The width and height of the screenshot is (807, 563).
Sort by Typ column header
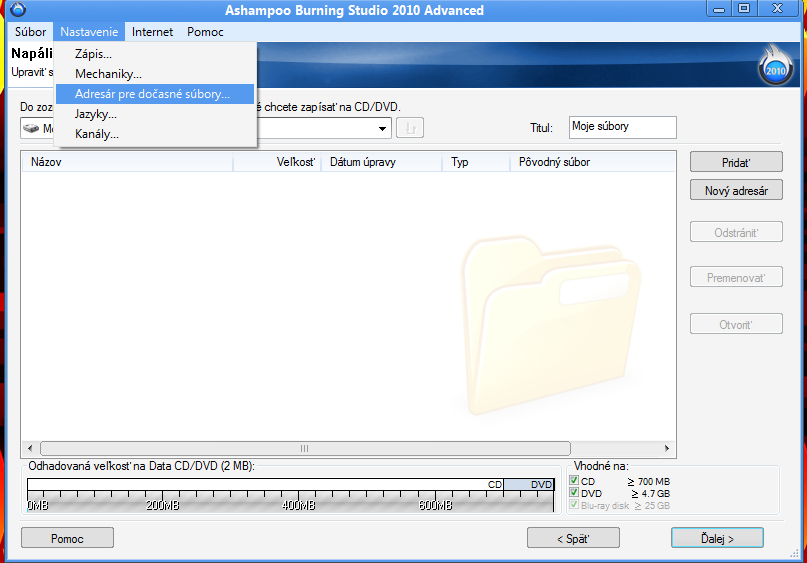point(476,162)
